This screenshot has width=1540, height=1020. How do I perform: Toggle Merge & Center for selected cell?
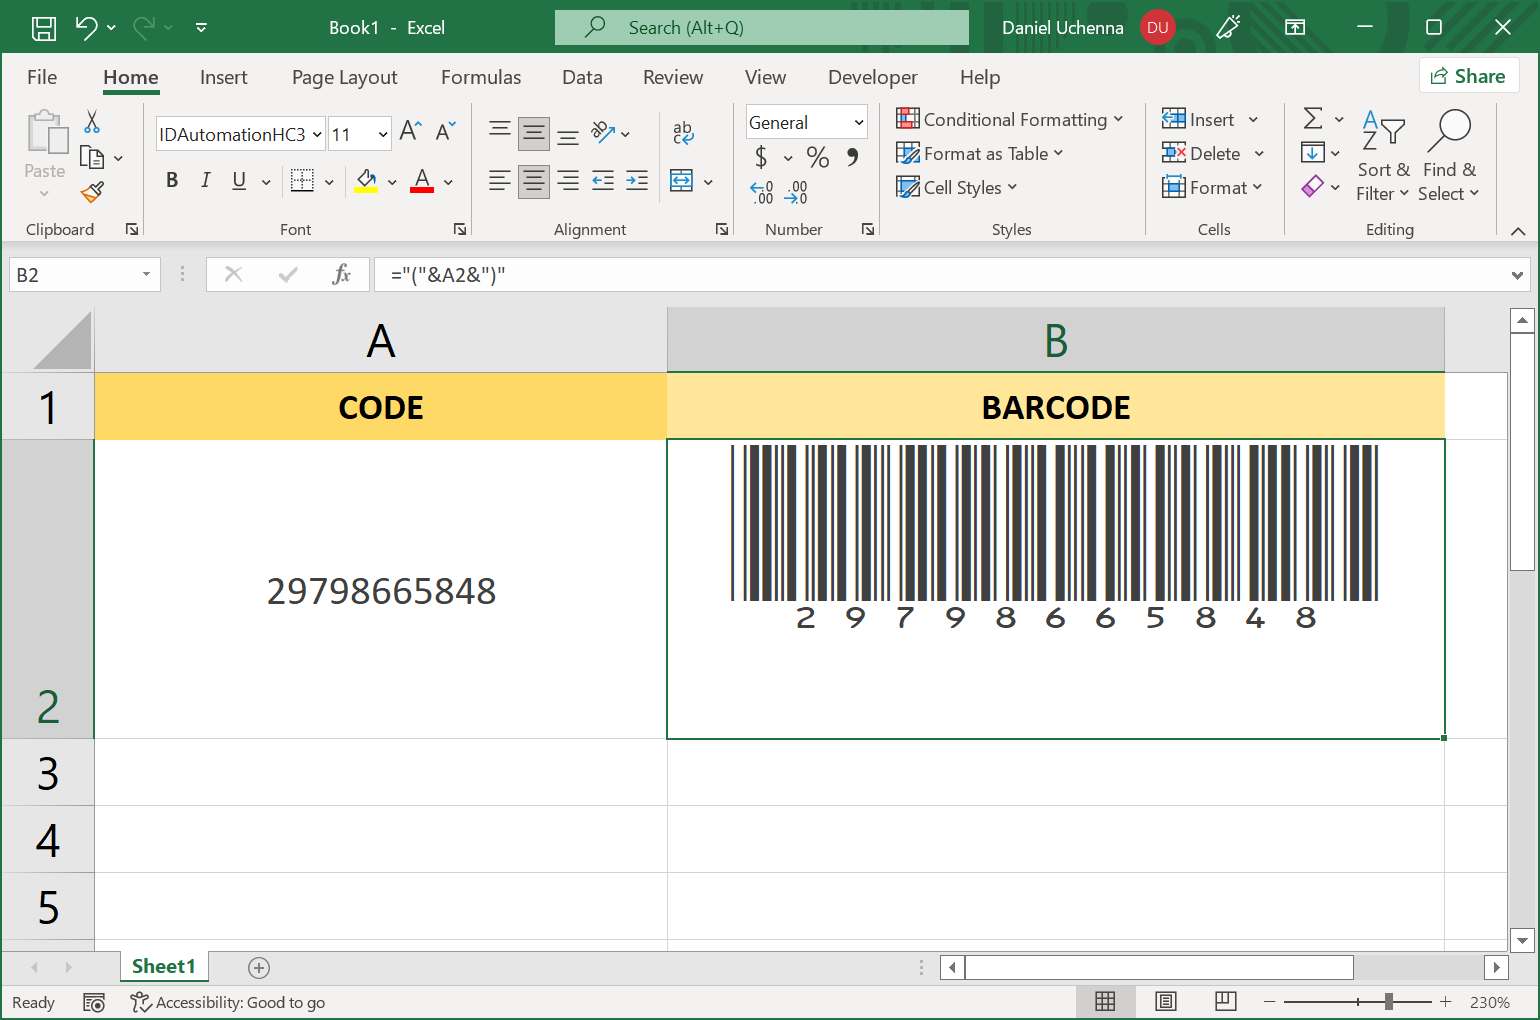(681, 181)
